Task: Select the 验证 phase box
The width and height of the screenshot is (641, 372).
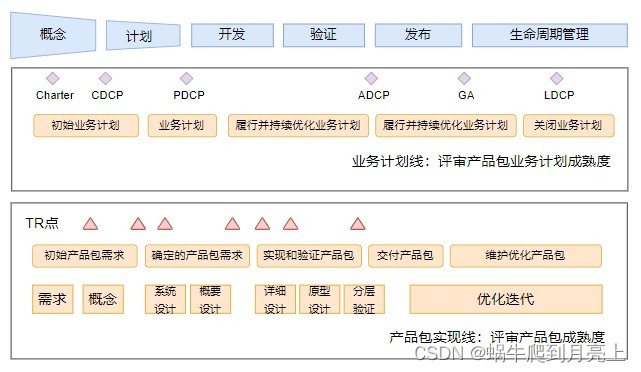Action: coord(324,35)
